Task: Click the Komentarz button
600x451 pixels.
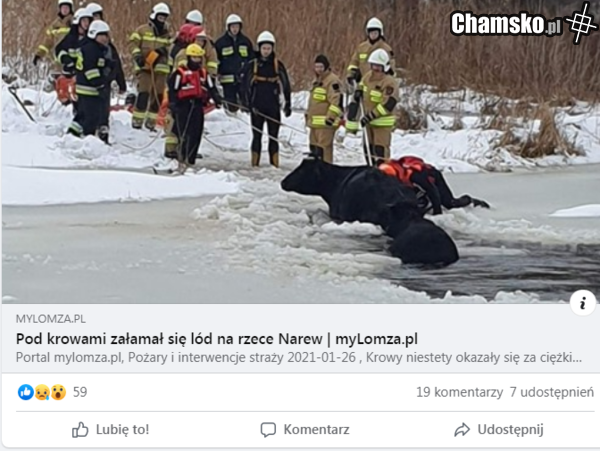Action: pyautogui.click(x=305, y=430)
